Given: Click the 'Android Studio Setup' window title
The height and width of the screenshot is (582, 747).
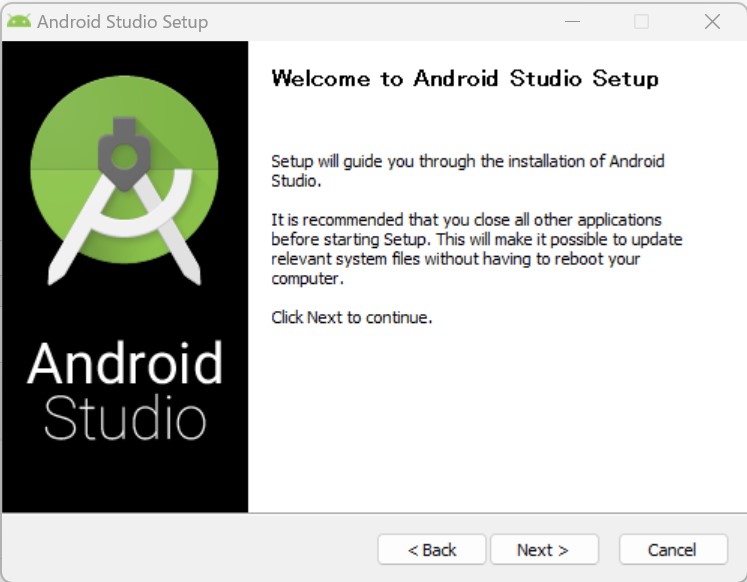Looking at the screenshot, I should 122,22.
